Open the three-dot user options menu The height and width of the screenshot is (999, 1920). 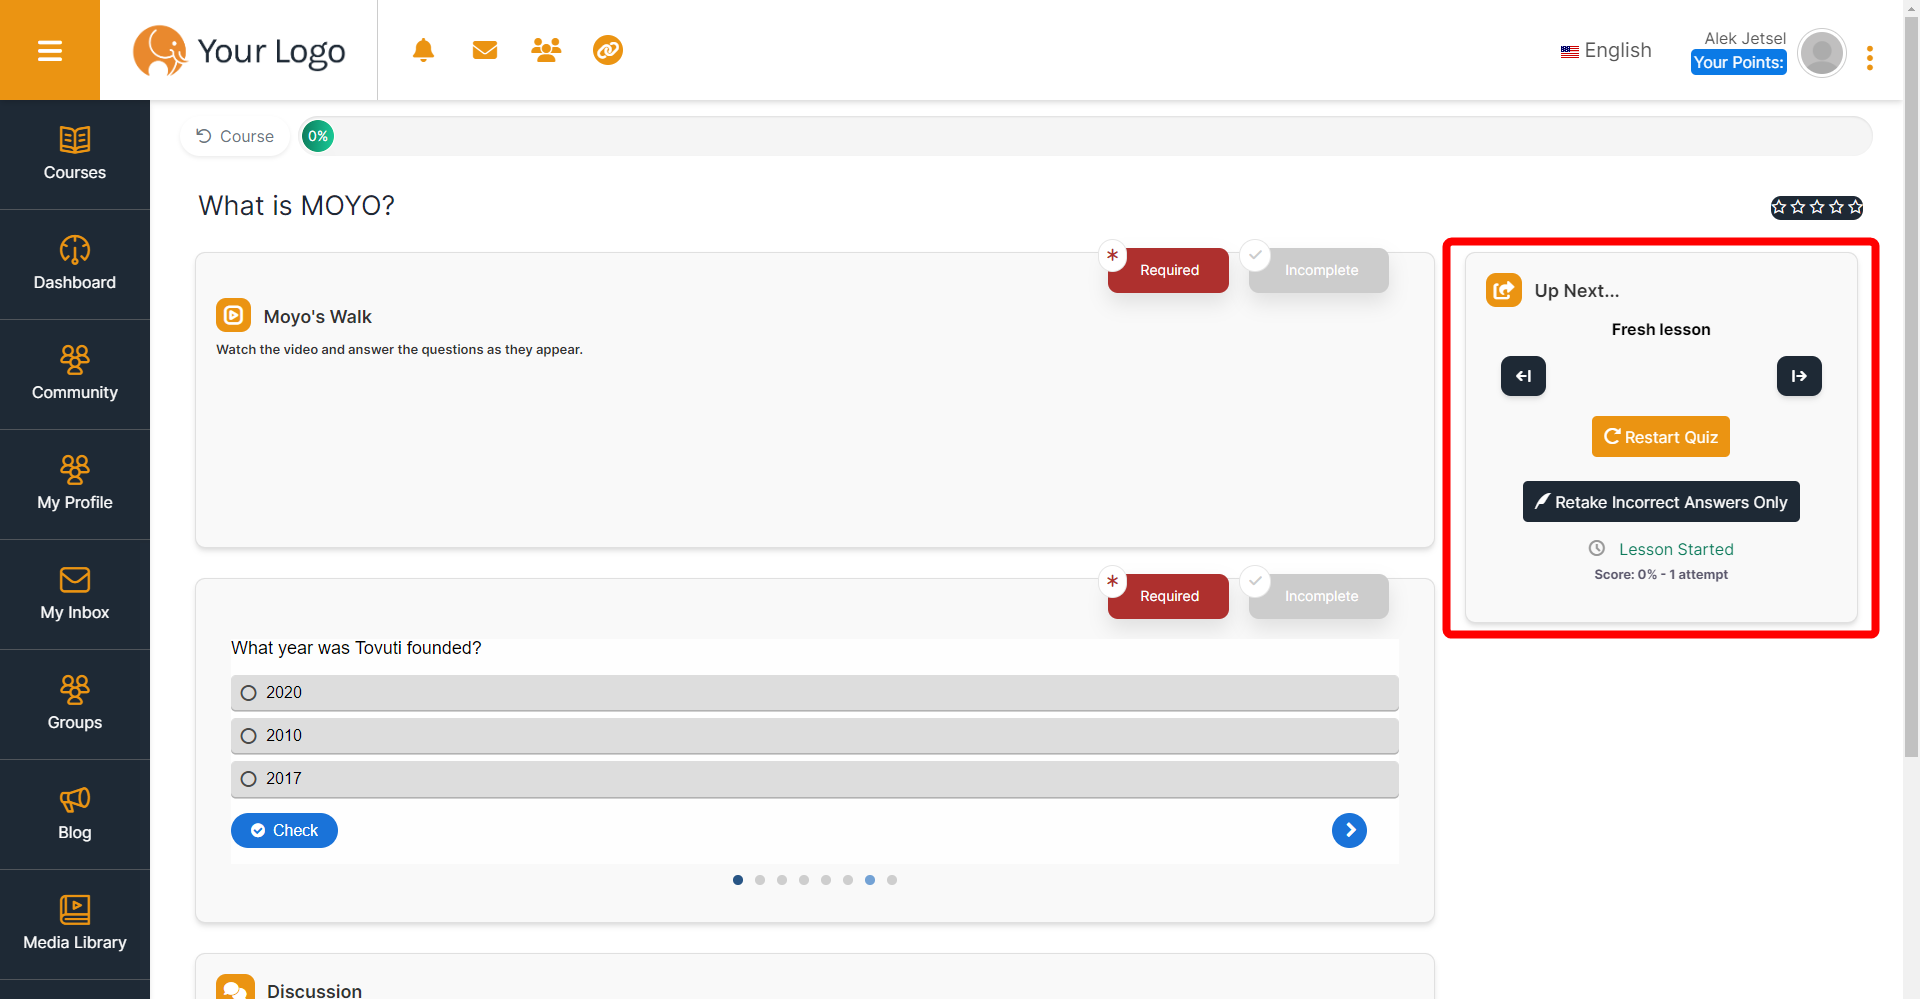1869,58
